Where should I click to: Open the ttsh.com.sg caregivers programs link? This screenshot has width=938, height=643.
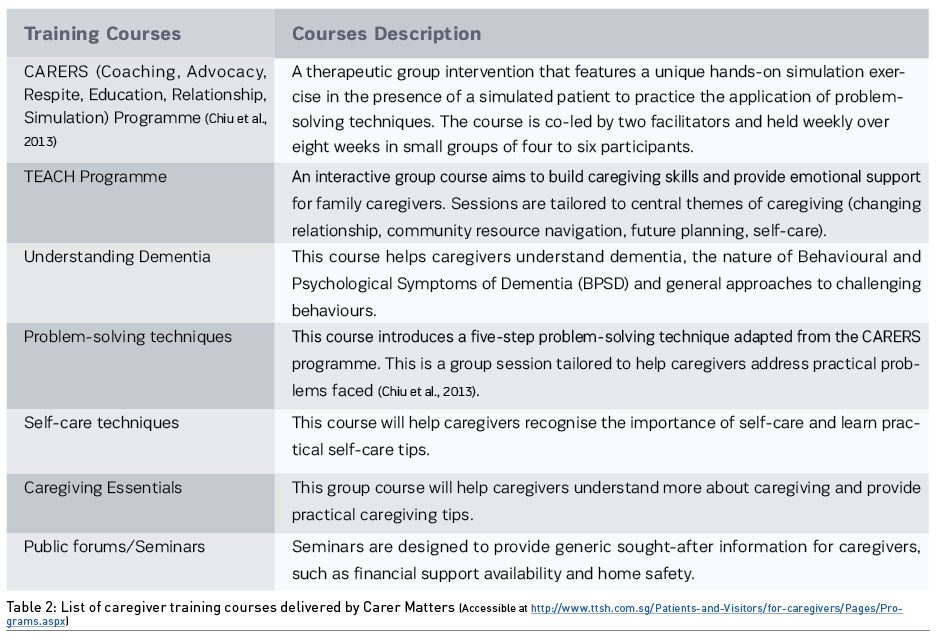point(716,608)
